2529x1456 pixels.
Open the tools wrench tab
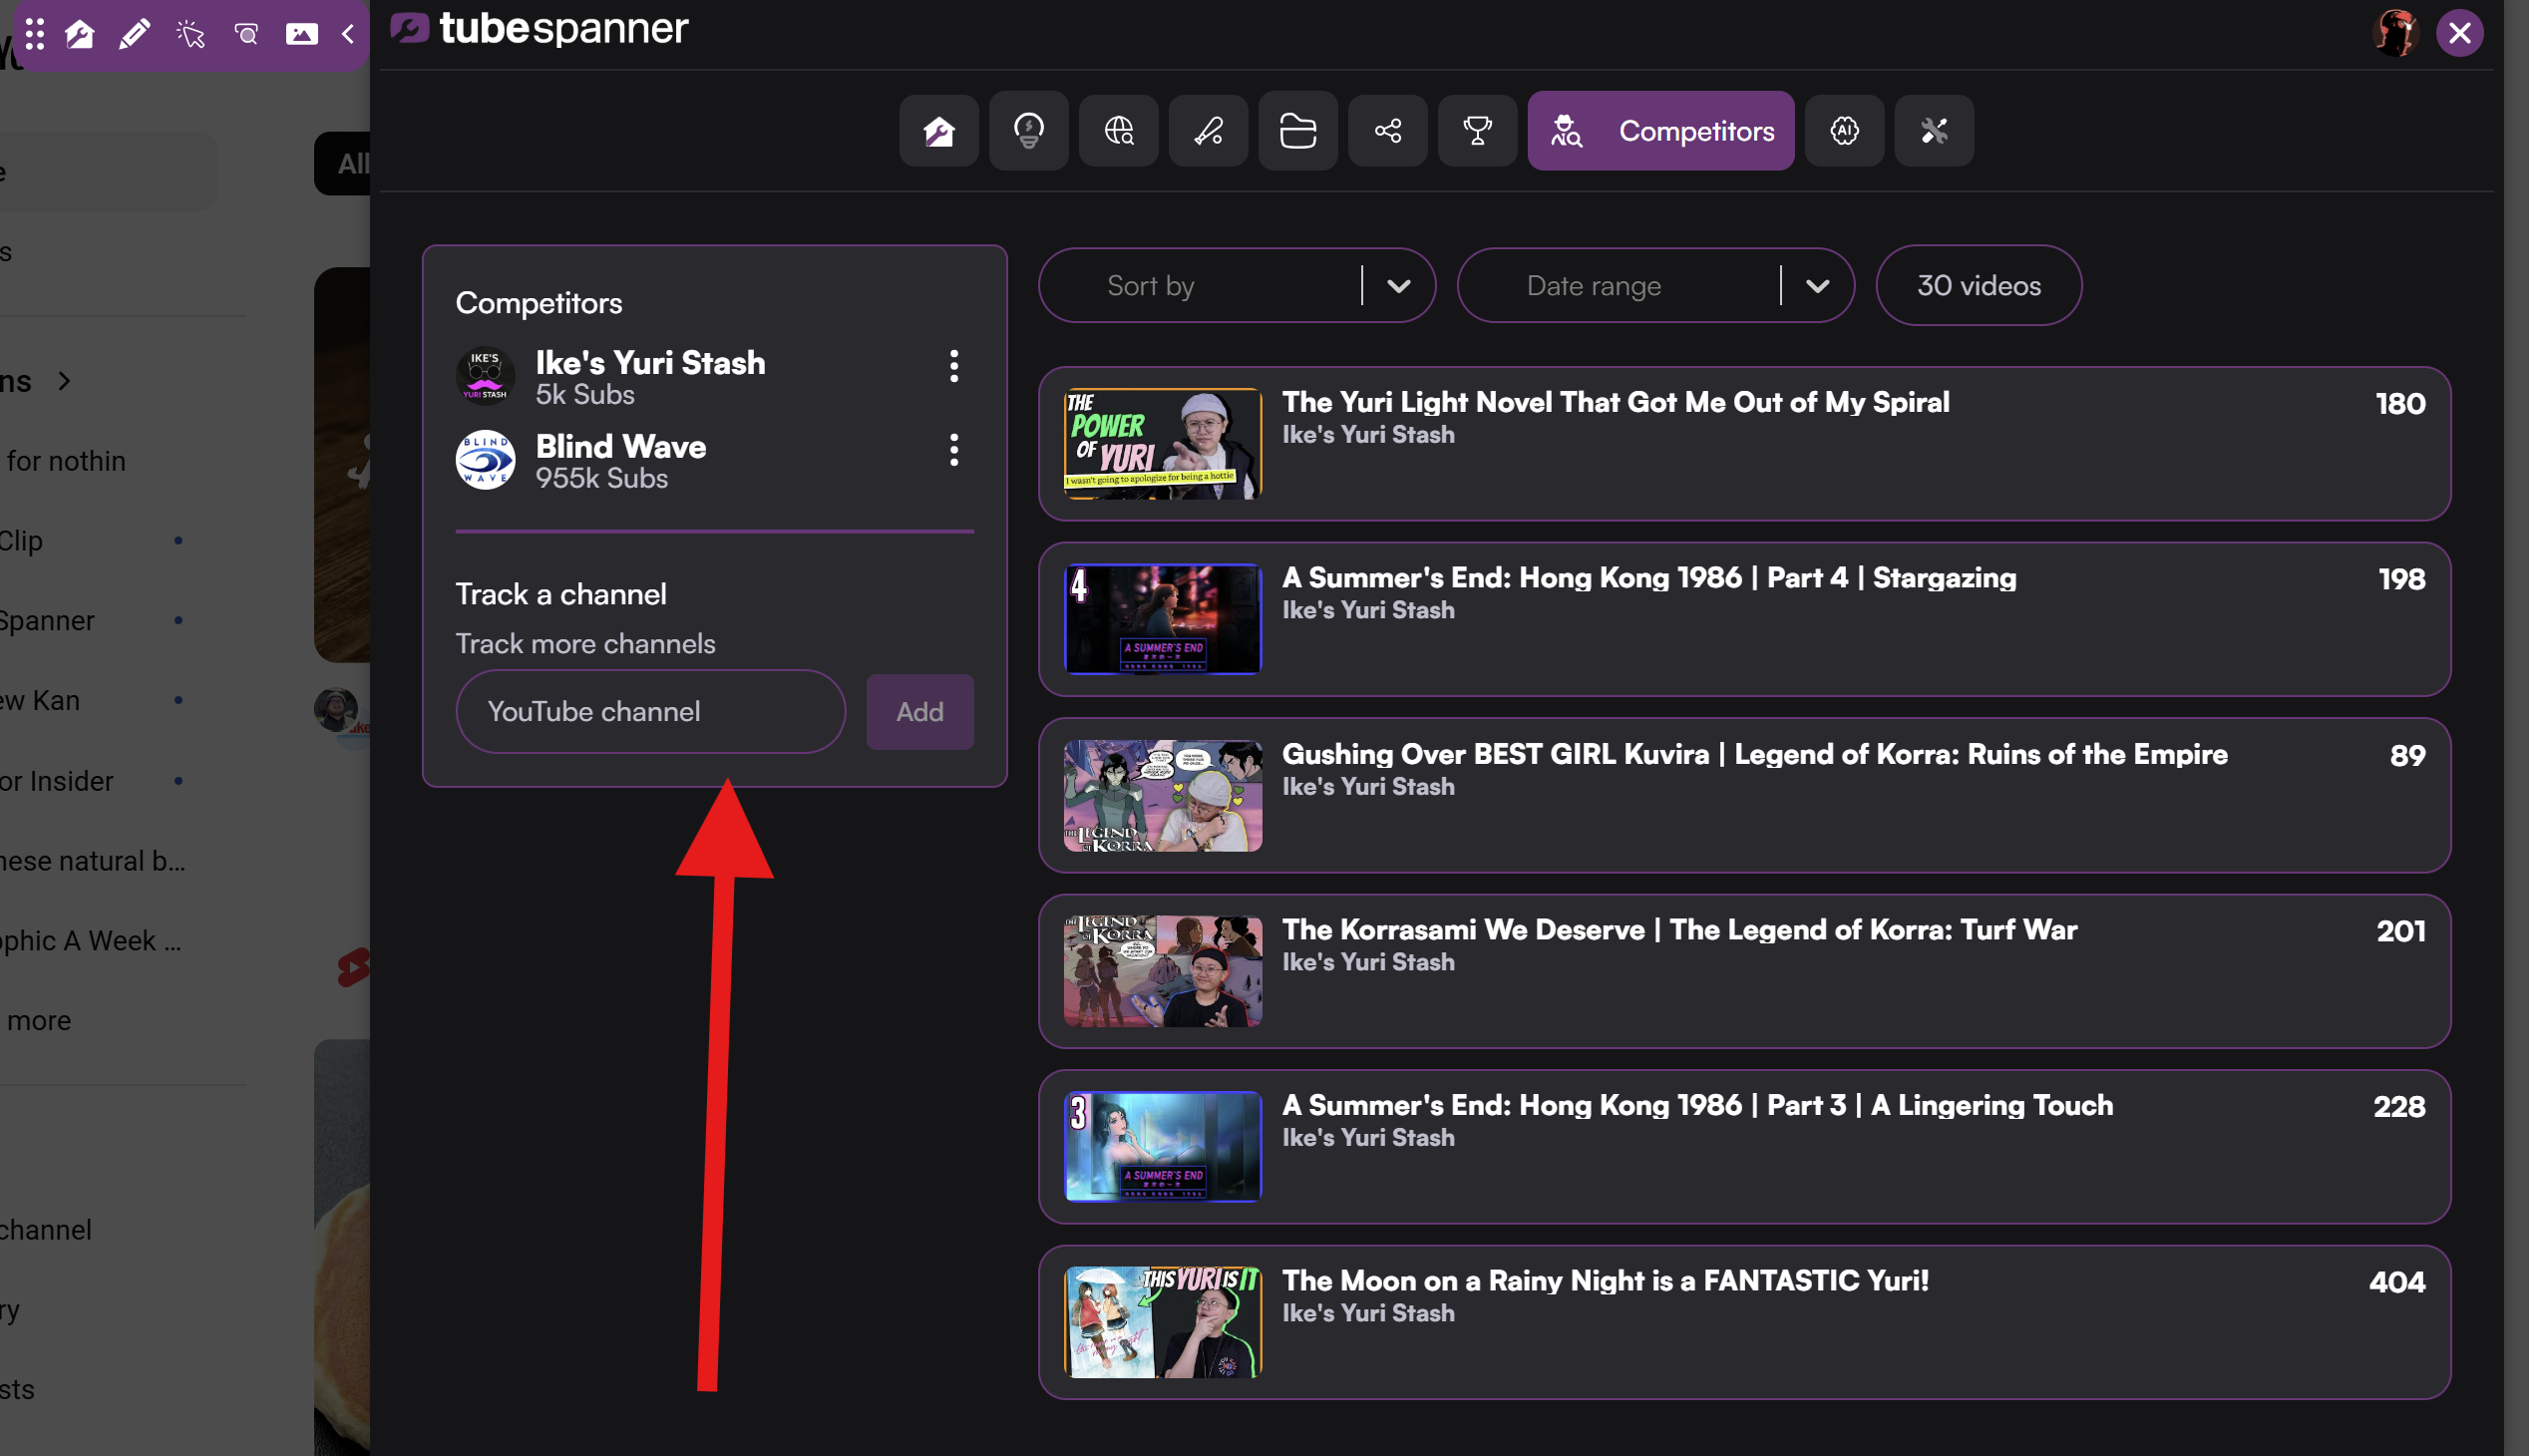tap(1934, 131)
